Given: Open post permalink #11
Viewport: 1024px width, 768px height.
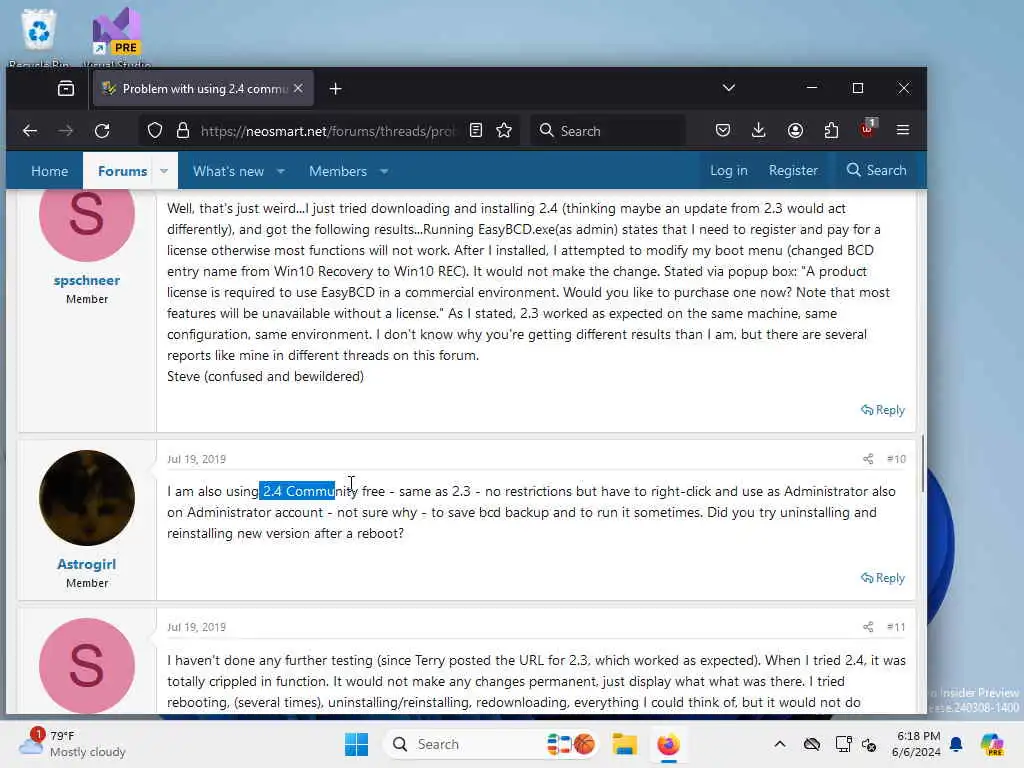Looking at the screenshot, I should point(897,627).
